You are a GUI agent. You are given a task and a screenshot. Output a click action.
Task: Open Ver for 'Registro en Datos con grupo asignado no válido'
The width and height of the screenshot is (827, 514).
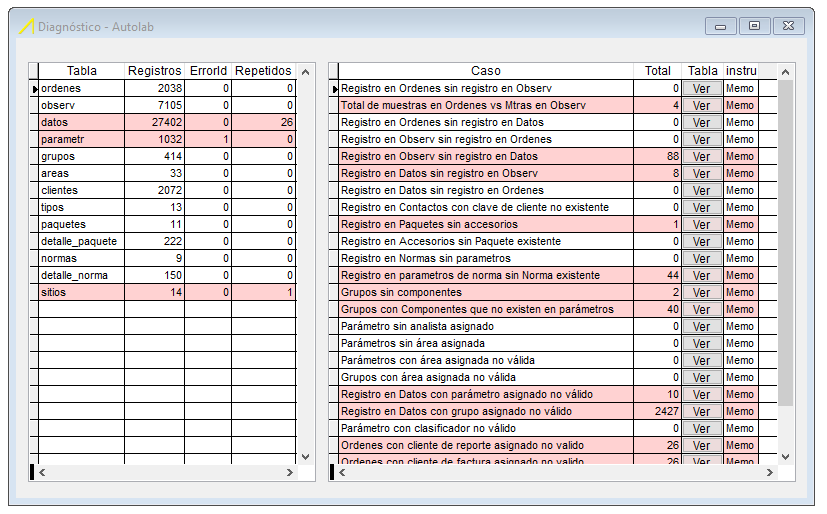pyautogui.click(x=702, y=412)
